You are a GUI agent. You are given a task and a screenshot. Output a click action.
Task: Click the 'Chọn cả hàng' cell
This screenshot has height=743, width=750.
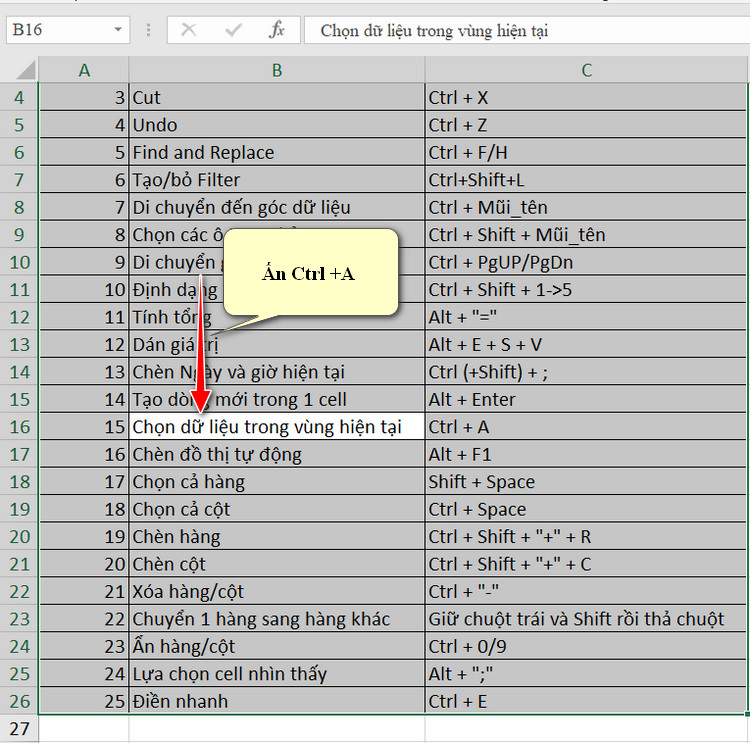click(276, 482)
